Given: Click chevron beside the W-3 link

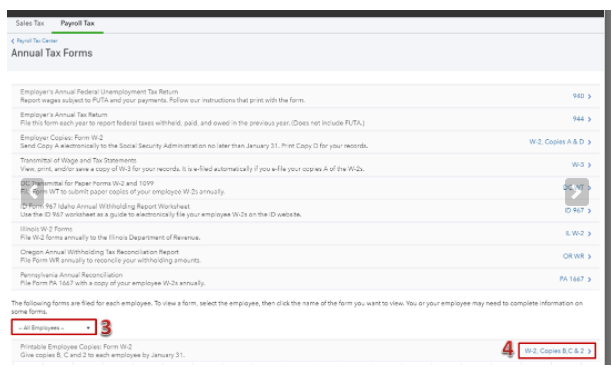Looking at the screenshot, I should coord(589,165).
